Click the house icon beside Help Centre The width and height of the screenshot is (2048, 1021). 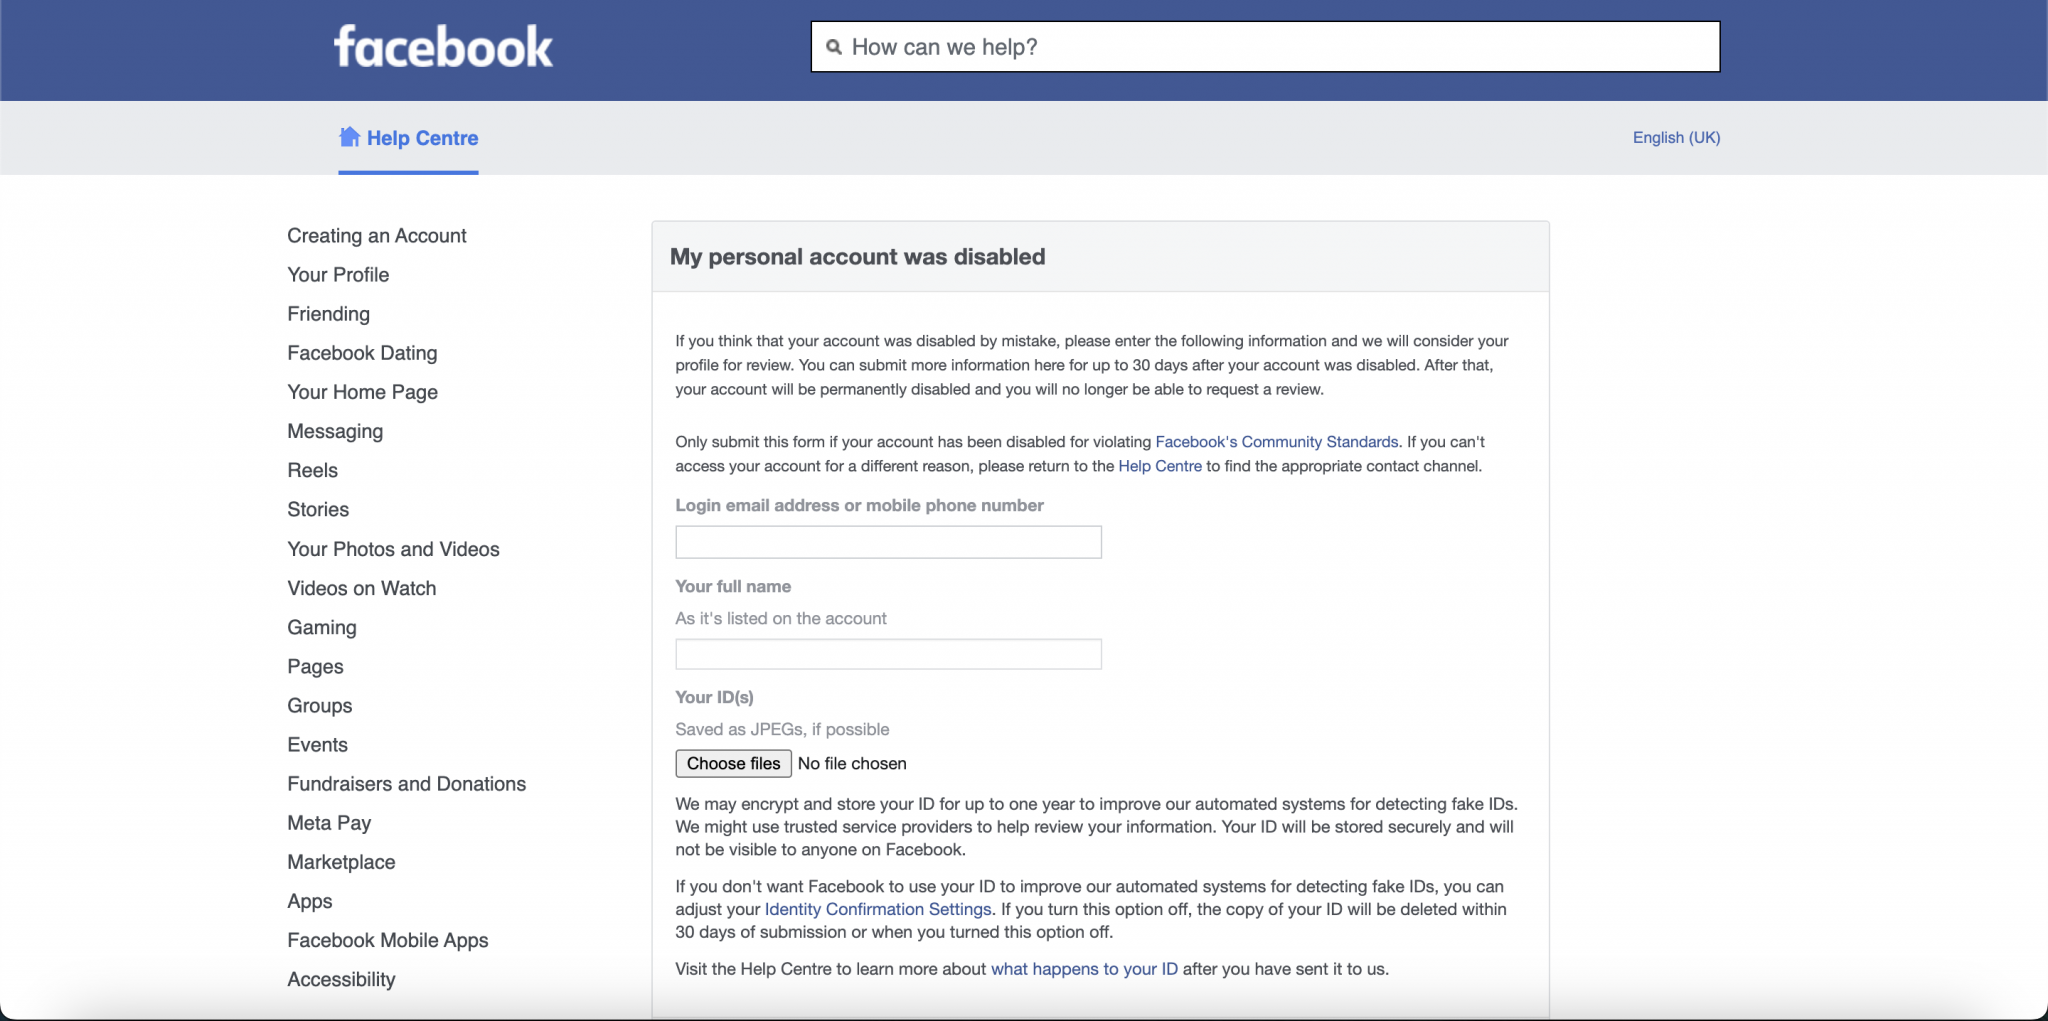point(350,137)
